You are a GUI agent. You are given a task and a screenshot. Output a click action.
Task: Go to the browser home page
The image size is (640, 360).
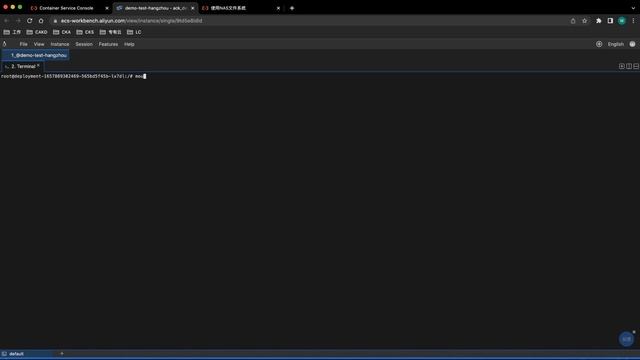[41, 20]
